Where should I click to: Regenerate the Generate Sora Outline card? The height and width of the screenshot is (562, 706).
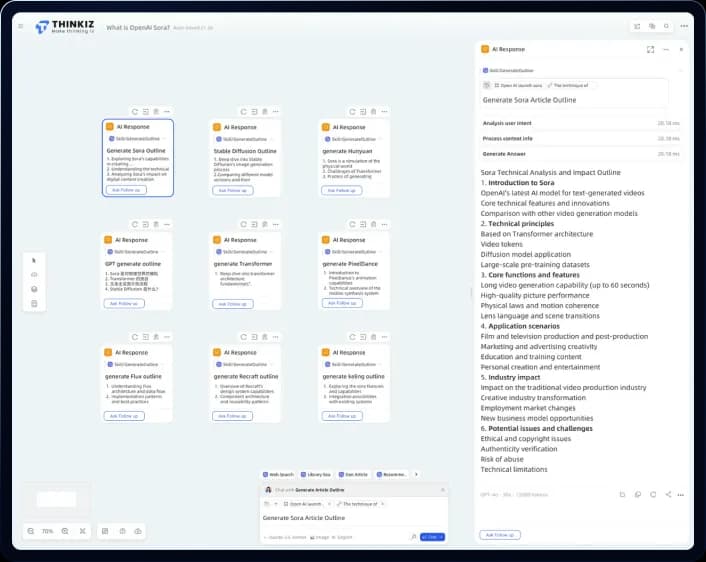point(135,111)
